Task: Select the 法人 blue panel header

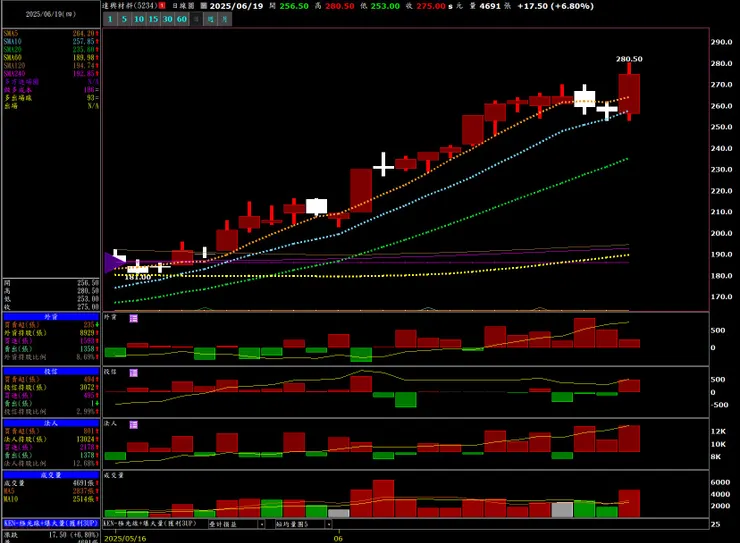Action: 51,423
